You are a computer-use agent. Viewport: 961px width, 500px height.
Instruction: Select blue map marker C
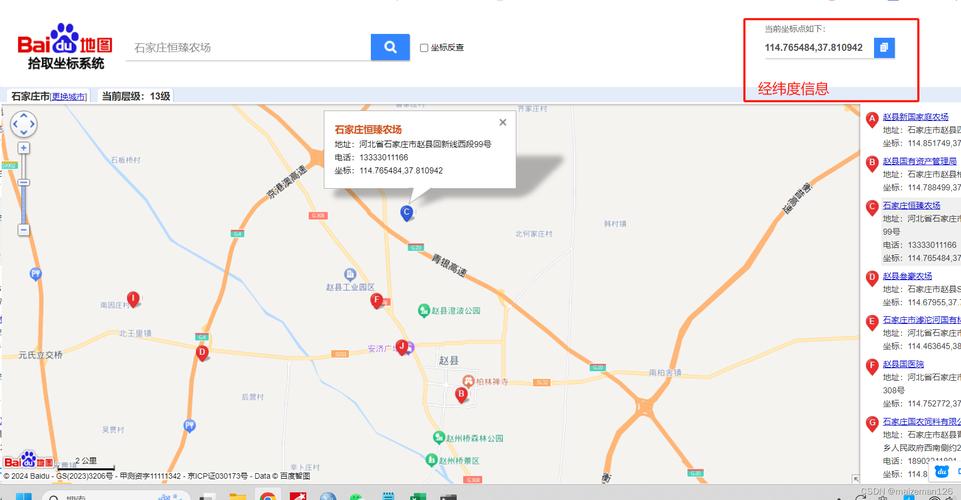pos(406,213)
